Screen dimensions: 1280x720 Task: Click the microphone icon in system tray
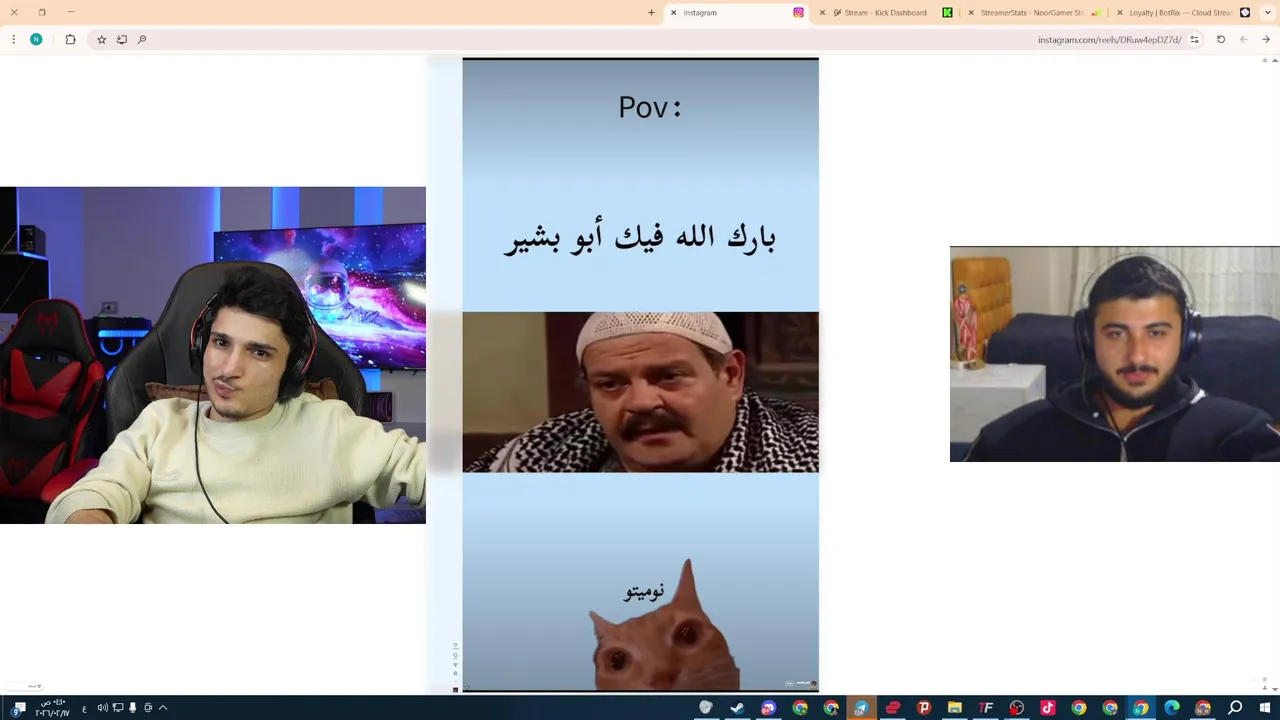132,708
